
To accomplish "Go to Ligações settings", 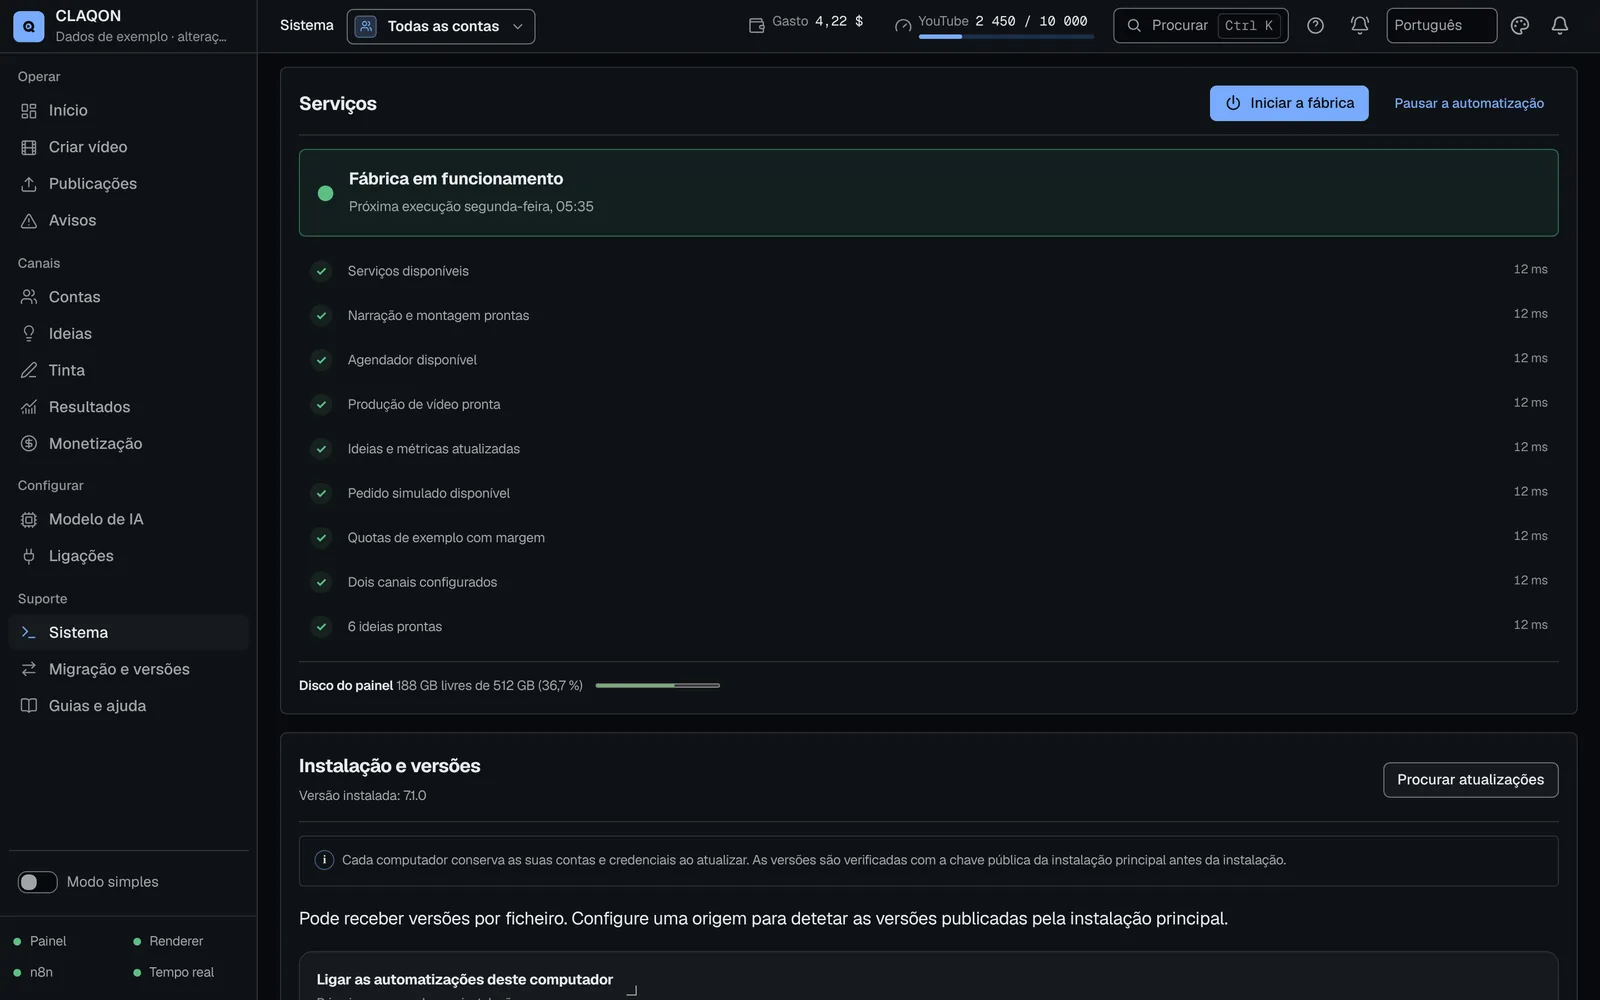I will coord(128,556).
